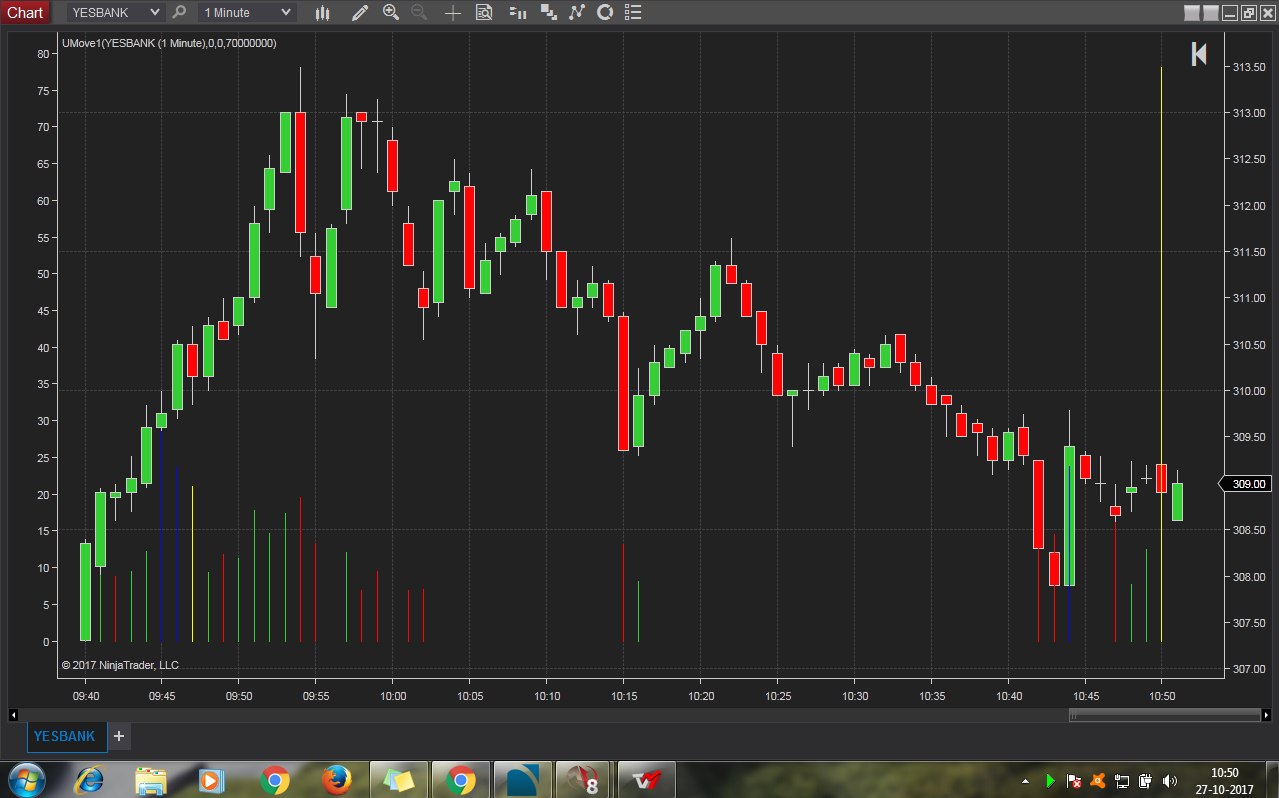Open Internet Explorer from the taskbar
Image resolution: width=1279 pixels, height=798 pixels.
click(x=89, y=780)
